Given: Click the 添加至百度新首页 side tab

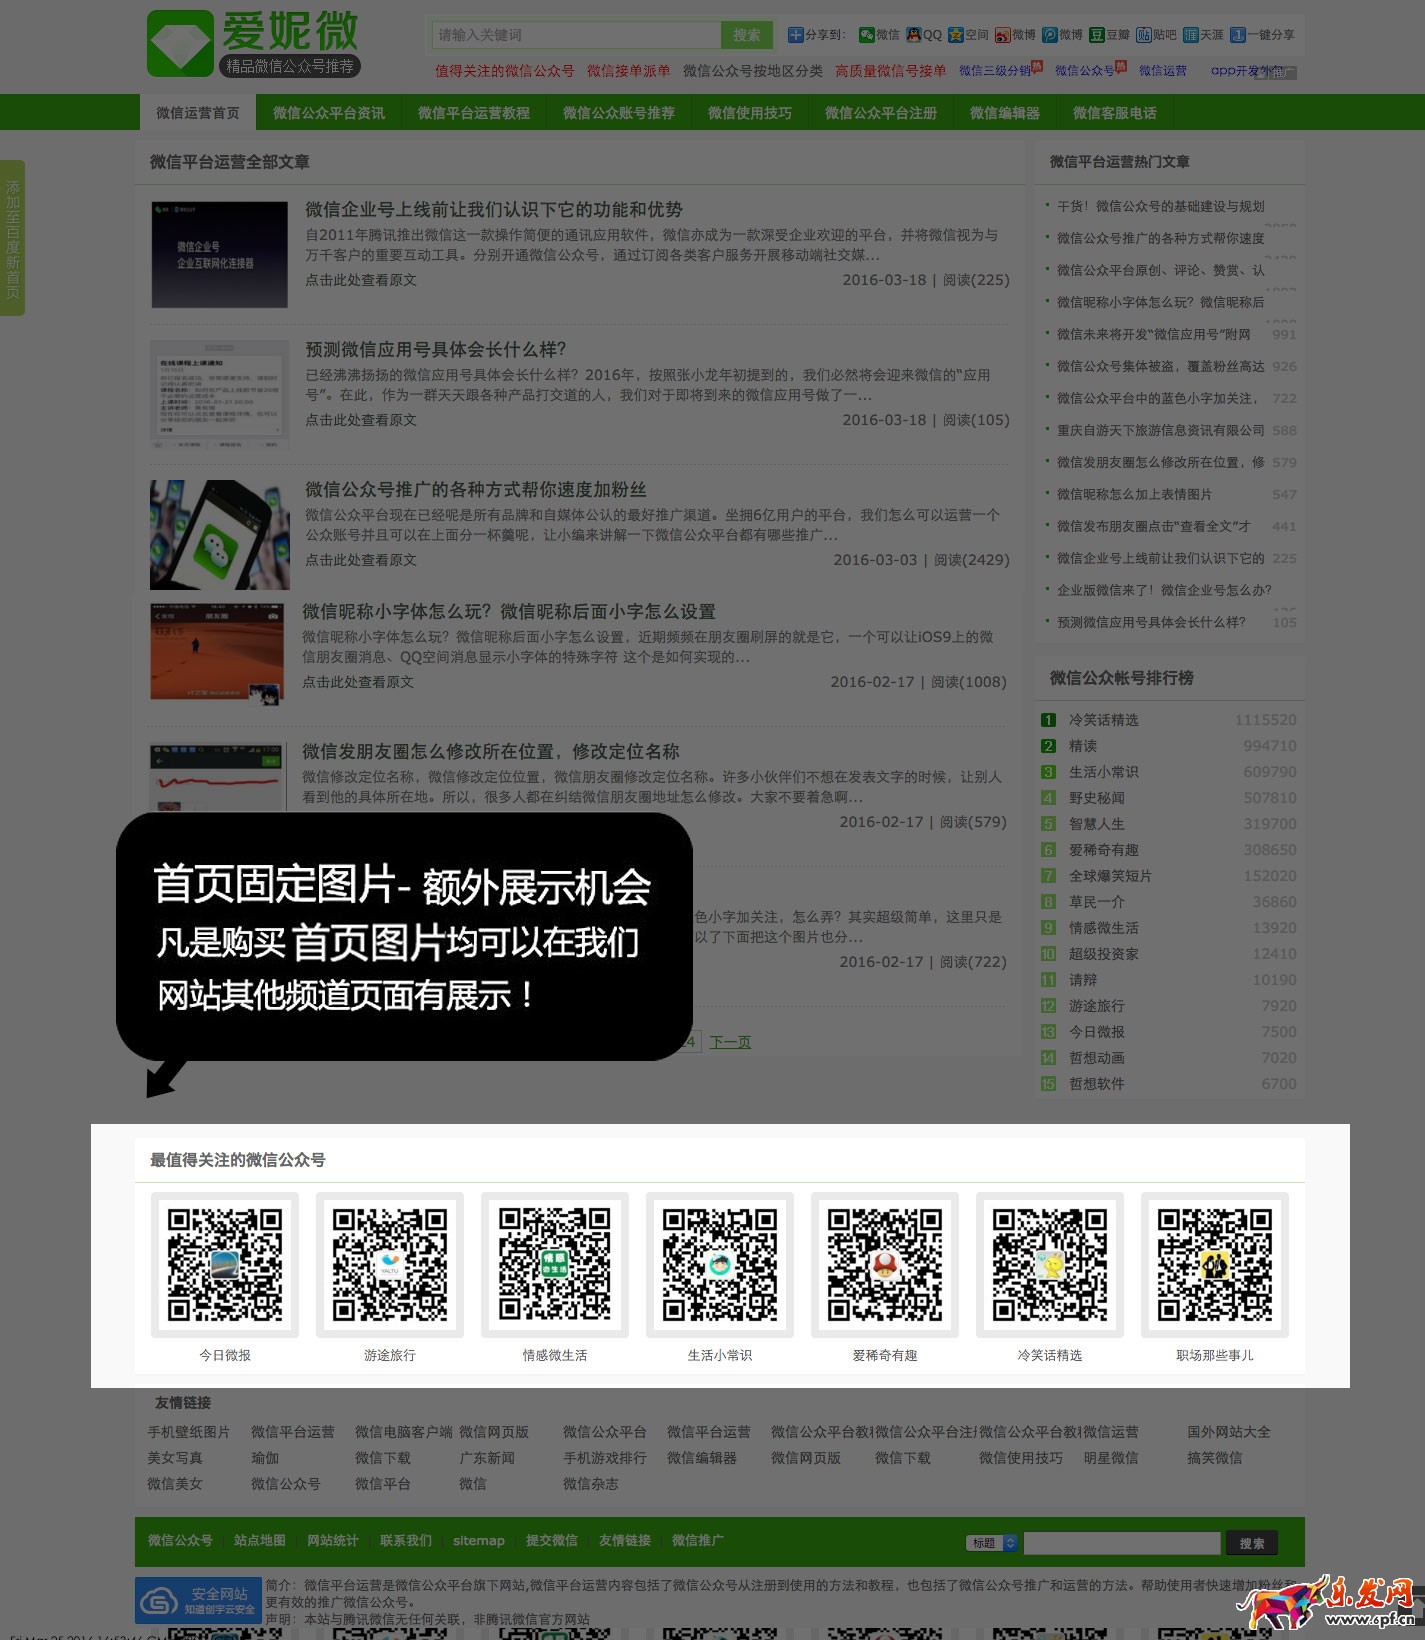Looking at the screenshot, I should tap(12, 238).
